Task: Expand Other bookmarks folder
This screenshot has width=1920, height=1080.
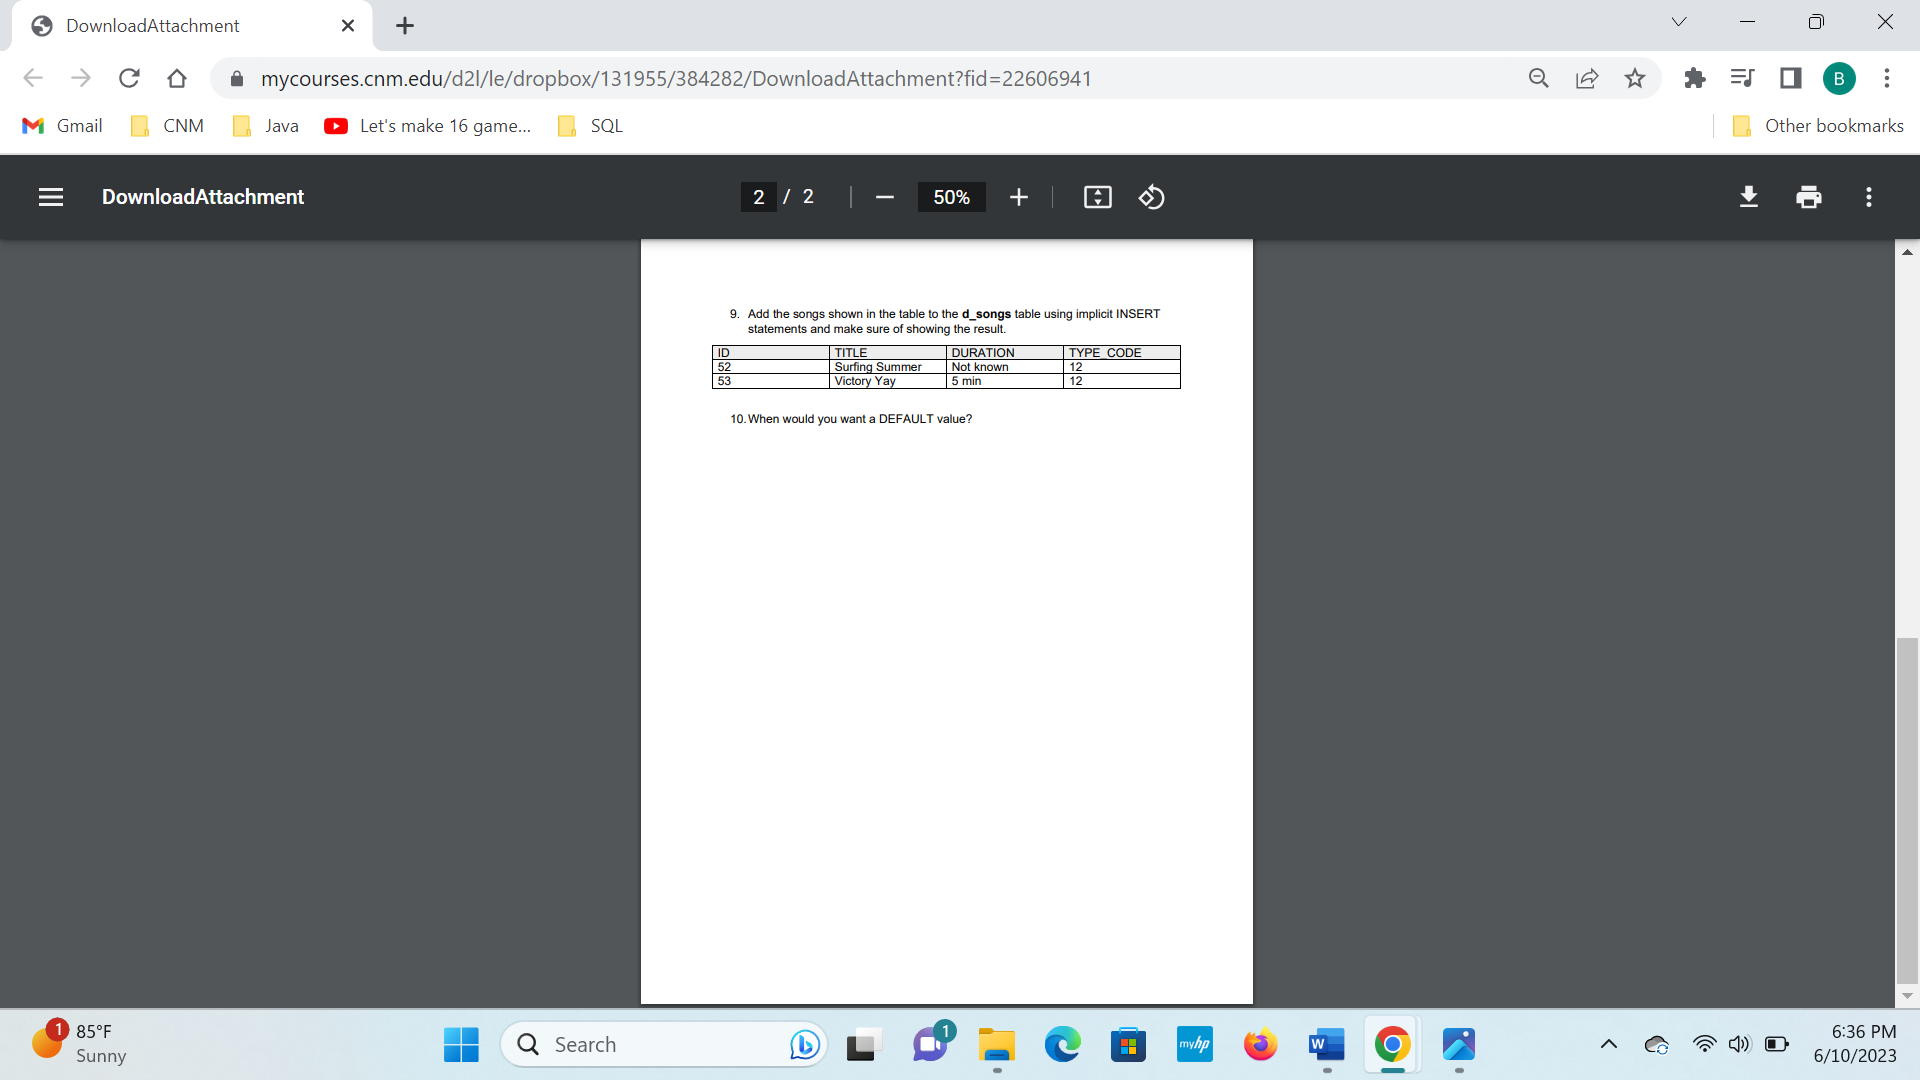Action: [x=1816, y=126]
